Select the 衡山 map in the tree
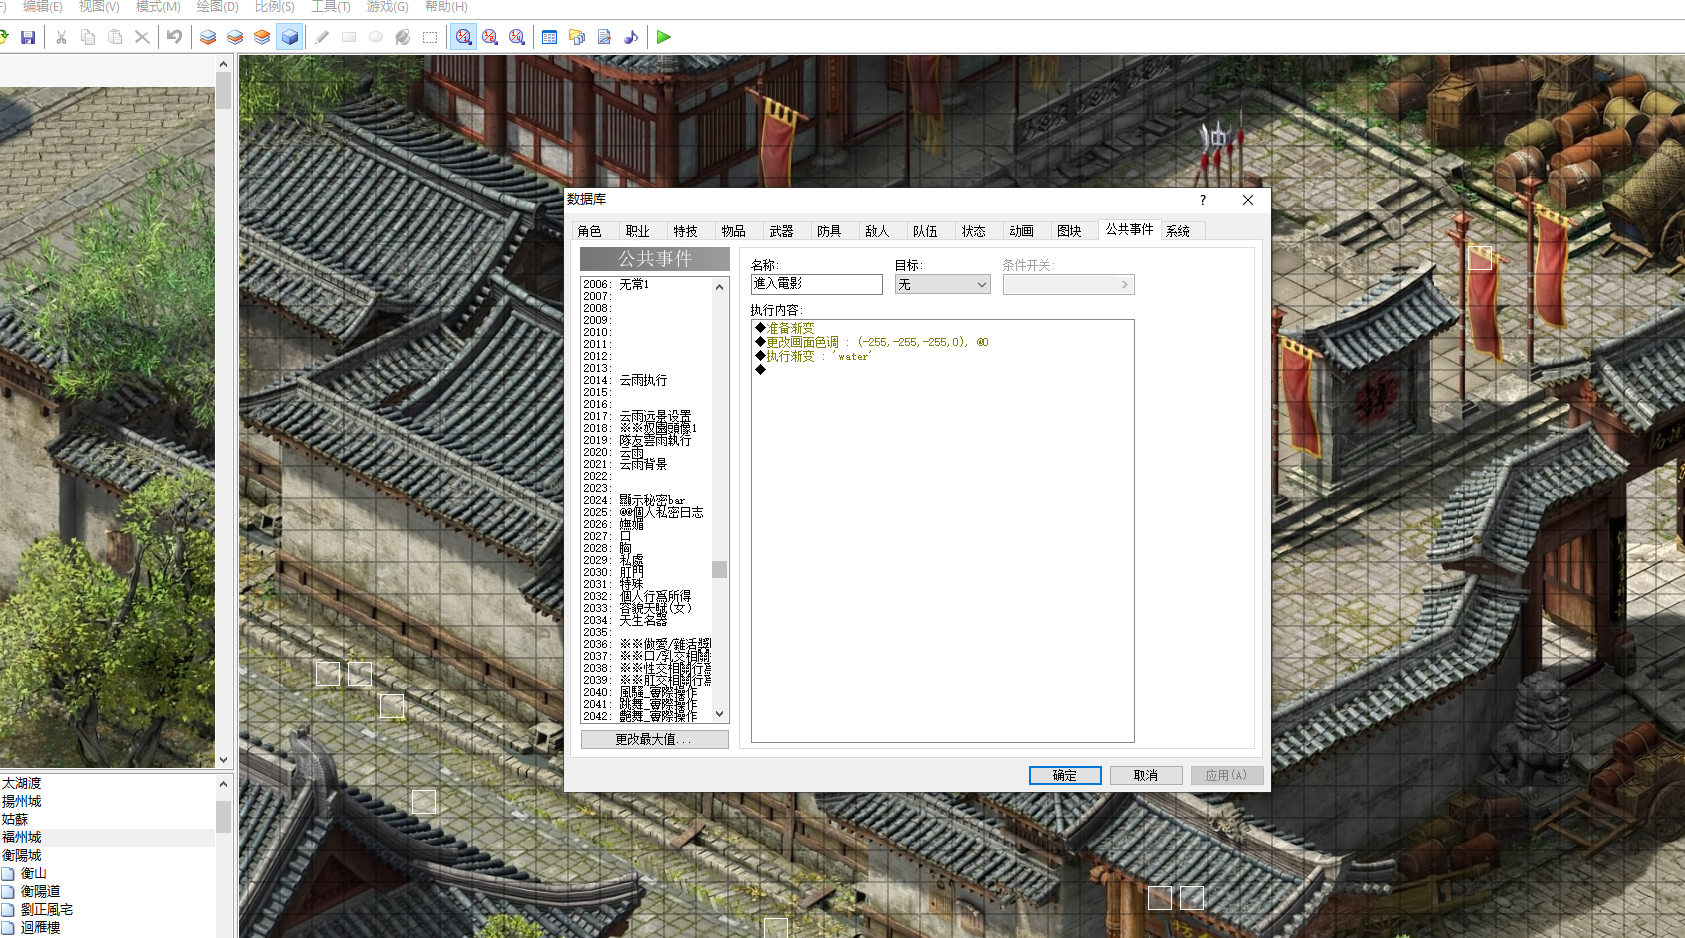 (x=34, y=873)
